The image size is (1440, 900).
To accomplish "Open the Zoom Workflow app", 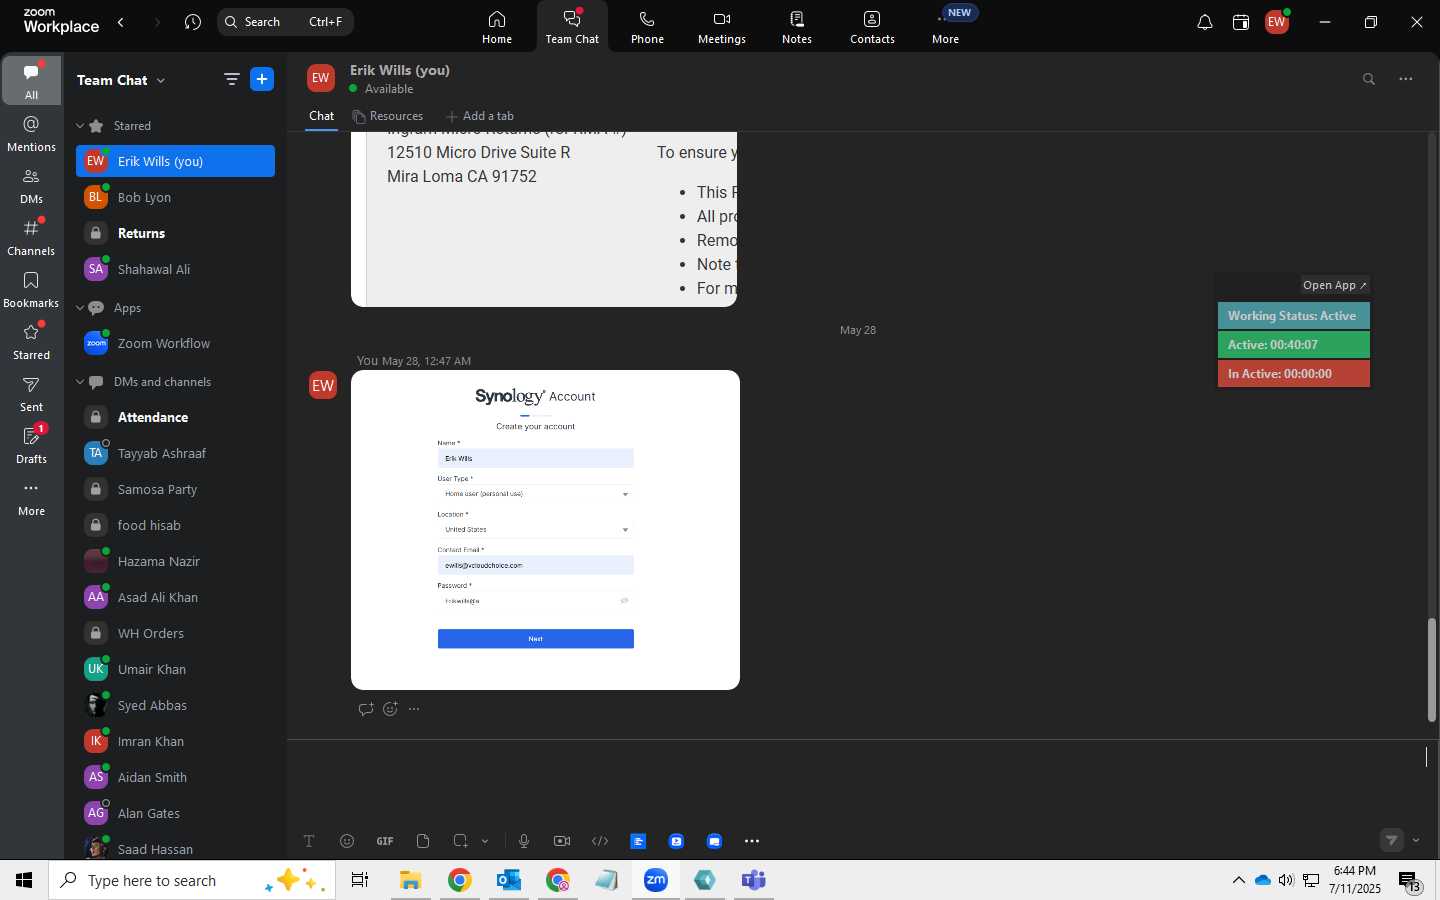I will pos(176,343).
